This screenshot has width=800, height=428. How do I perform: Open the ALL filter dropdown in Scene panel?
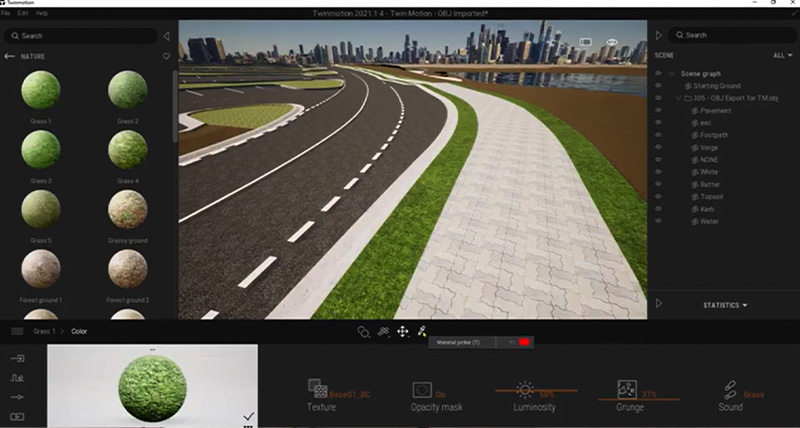point(783,56)
